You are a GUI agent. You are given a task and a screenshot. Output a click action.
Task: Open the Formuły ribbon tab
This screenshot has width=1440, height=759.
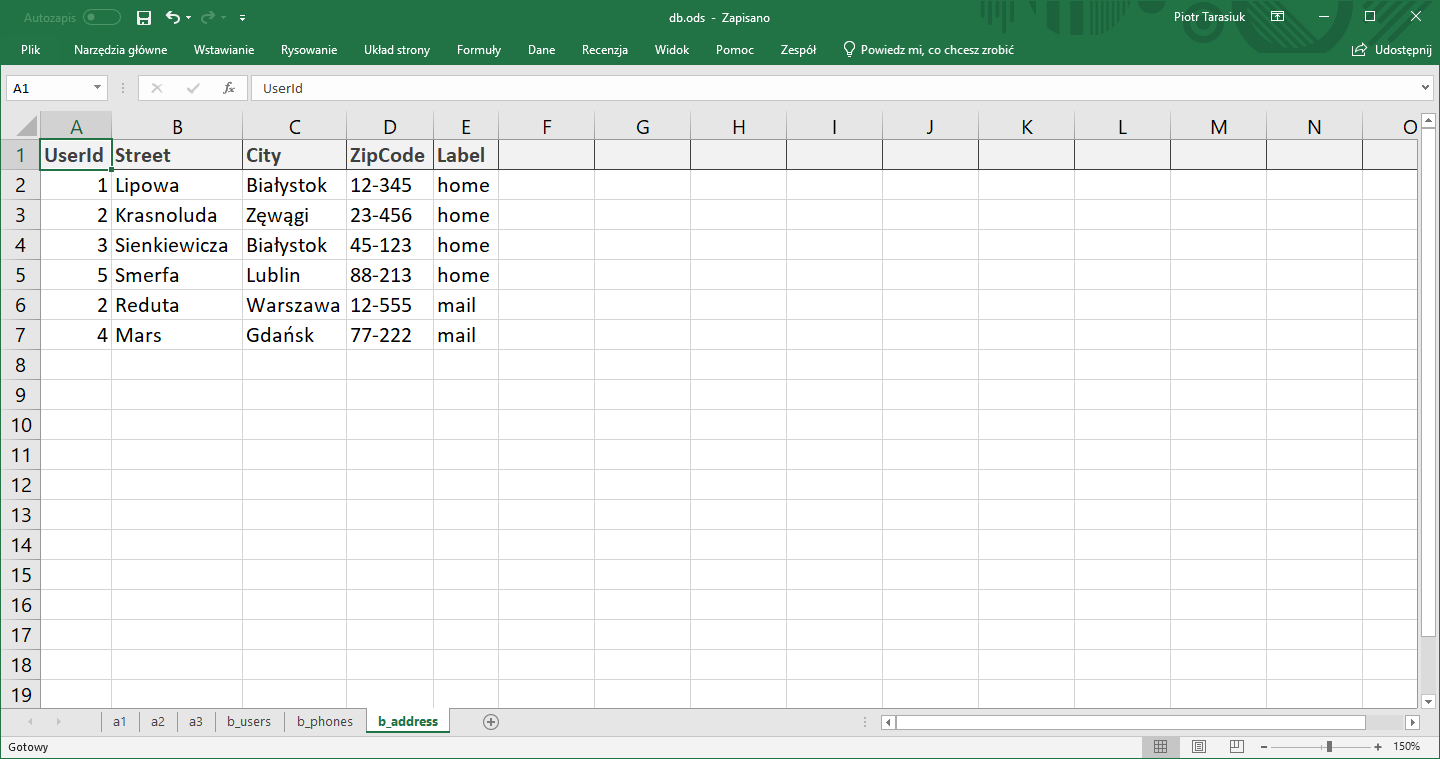[x=478, y=49]
